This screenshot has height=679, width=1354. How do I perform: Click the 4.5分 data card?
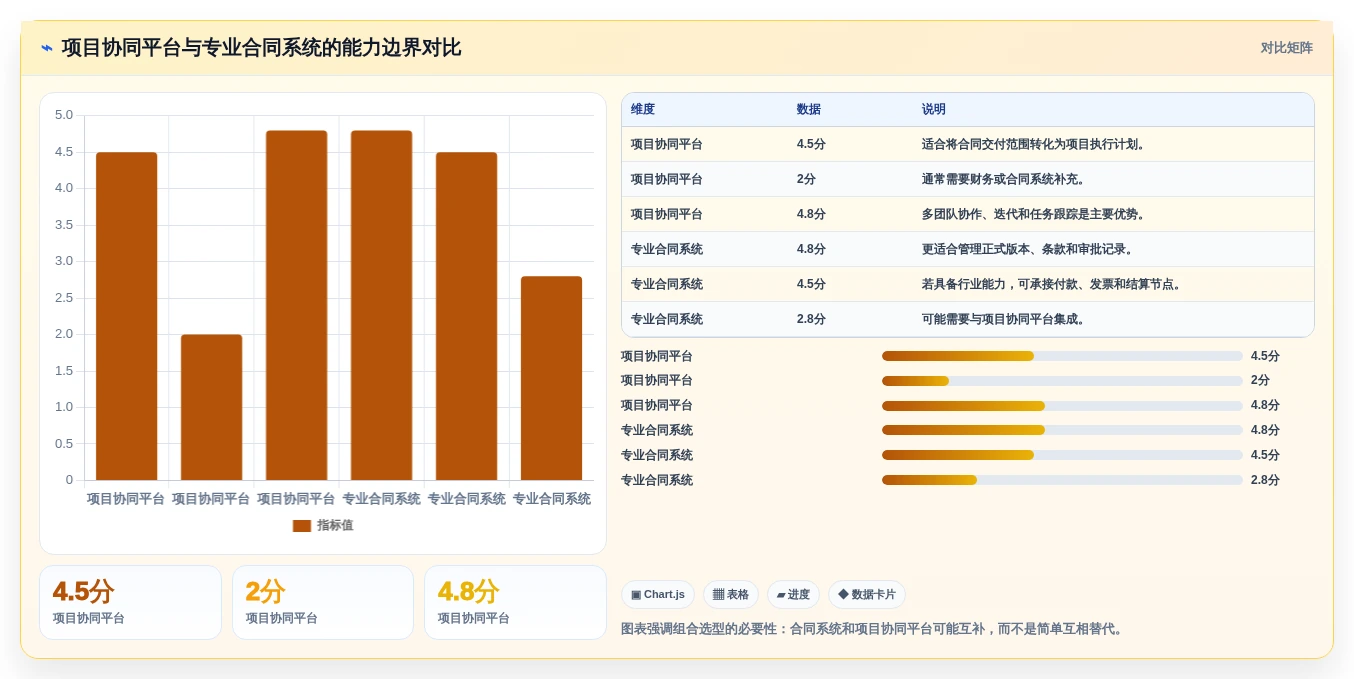130,602
